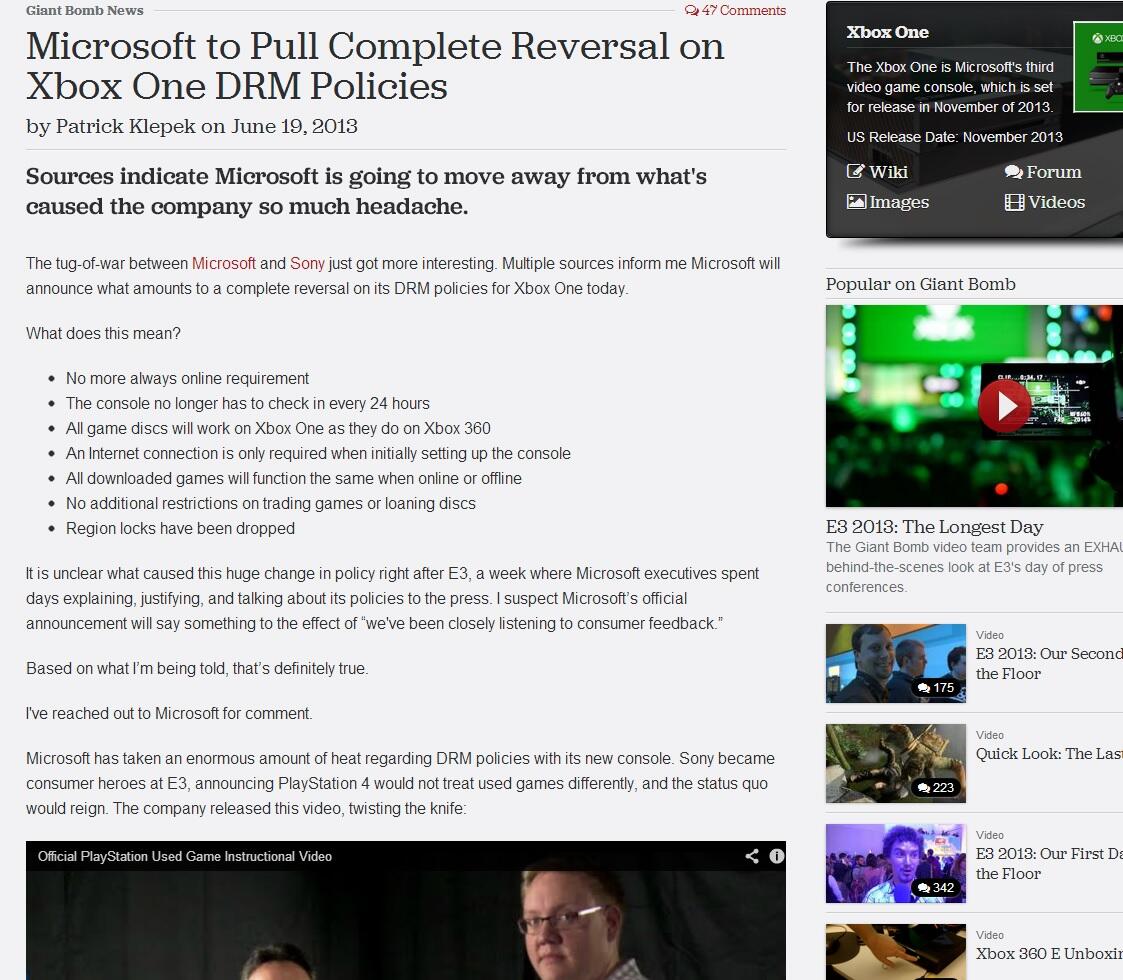Click the Sony link in the article
This screenshot has height=980, width=1123.
pyautogui.click(x=307, y=264)
